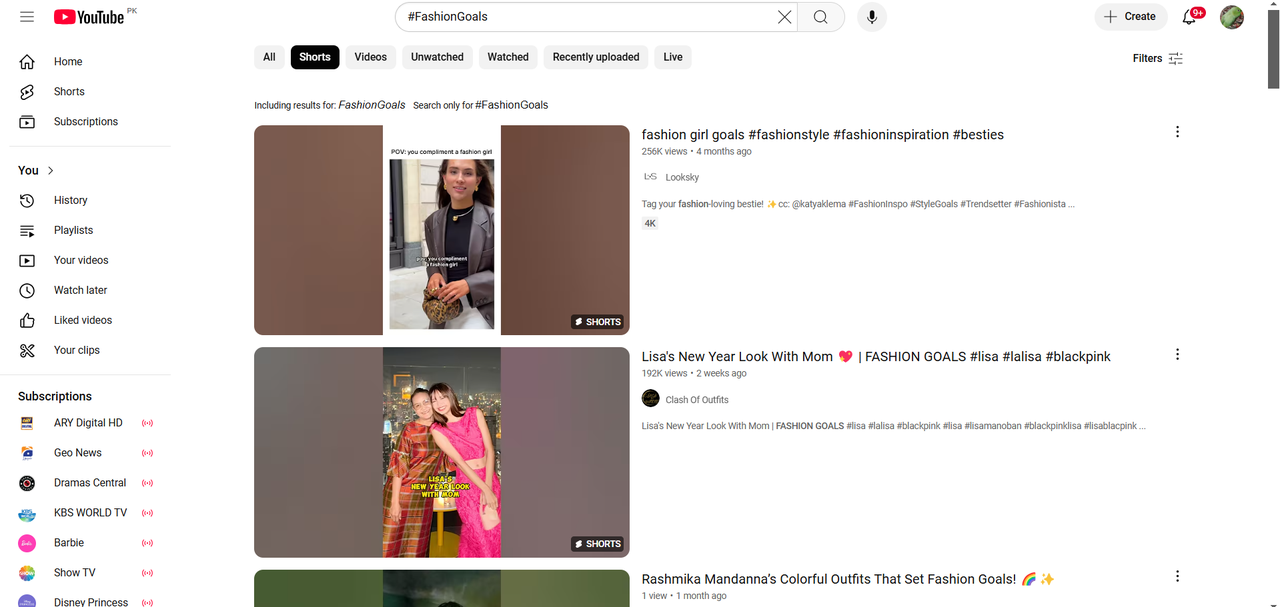The image size is (1280, 607).
Task: Click the Home icon in sidebar
Action: (28, 62)
